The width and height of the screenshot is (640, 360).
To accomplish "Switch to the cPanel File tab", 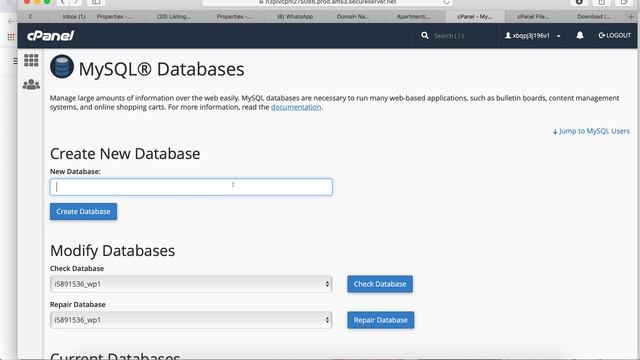I will [533, 17].
